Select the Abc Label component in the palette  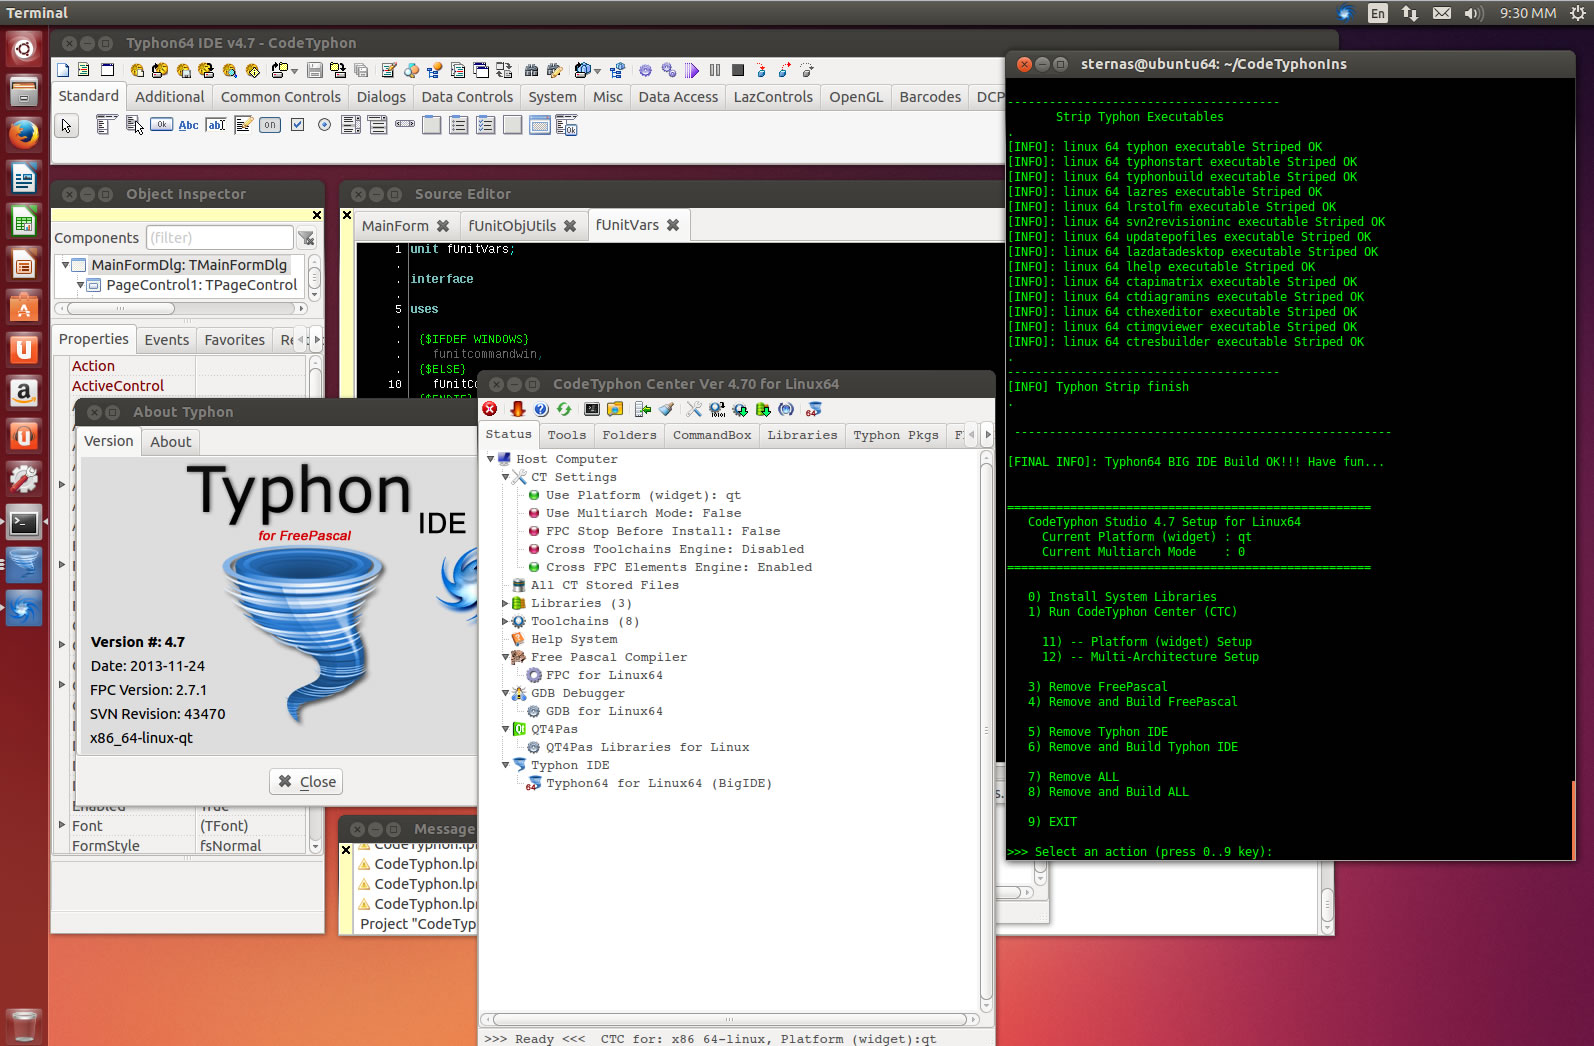(x=188, y=125)
